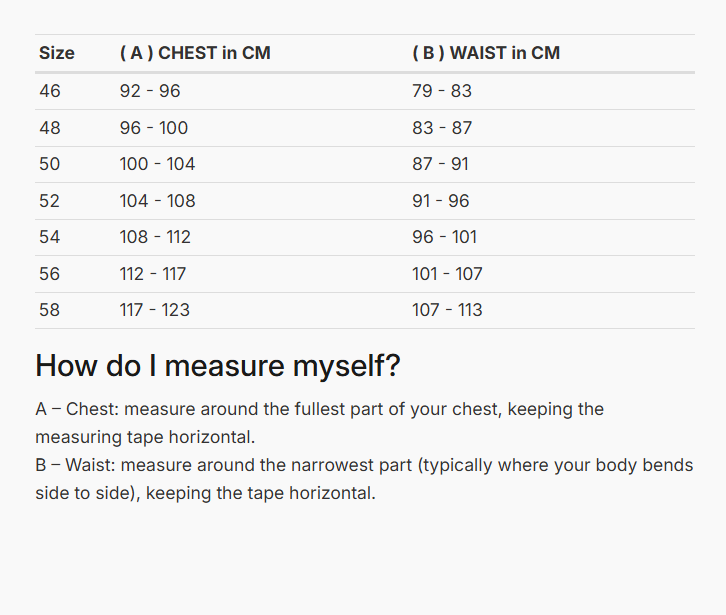Click waist measurement "79 - 83"

442,91
